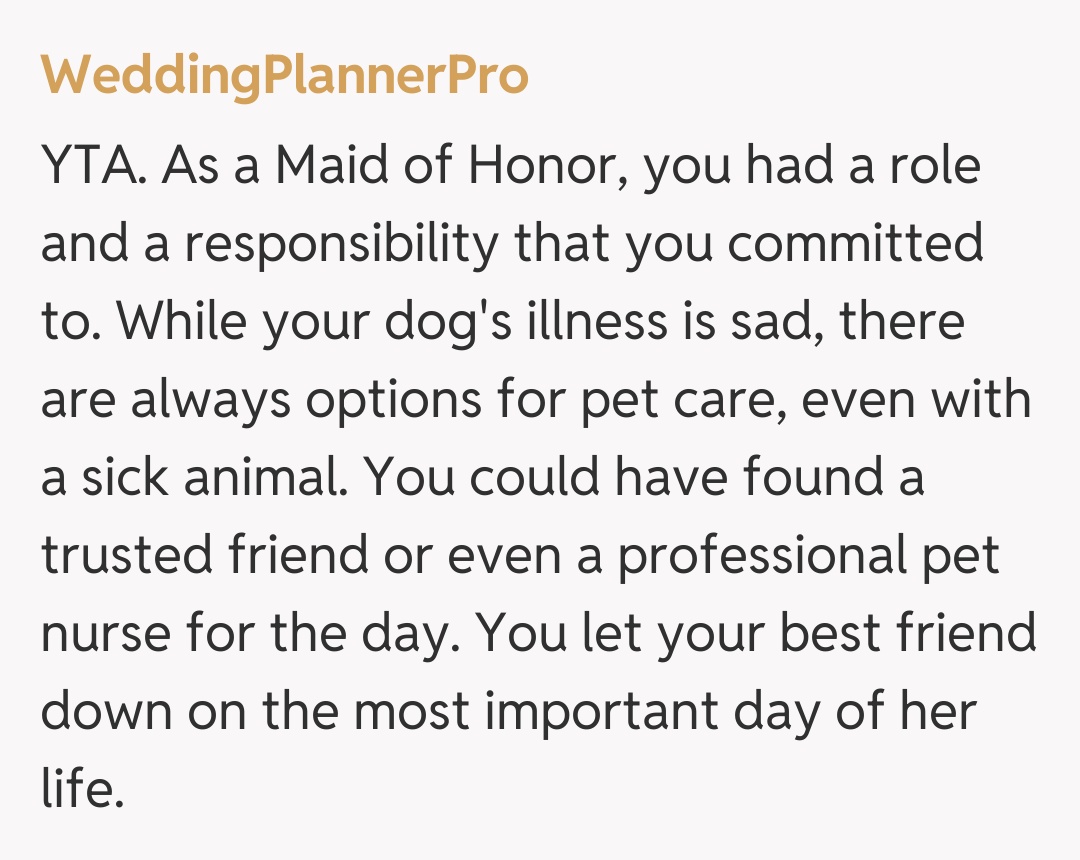Click the word "committed" in the comment
Screen dimensions: 1080x860
(855, 246)
